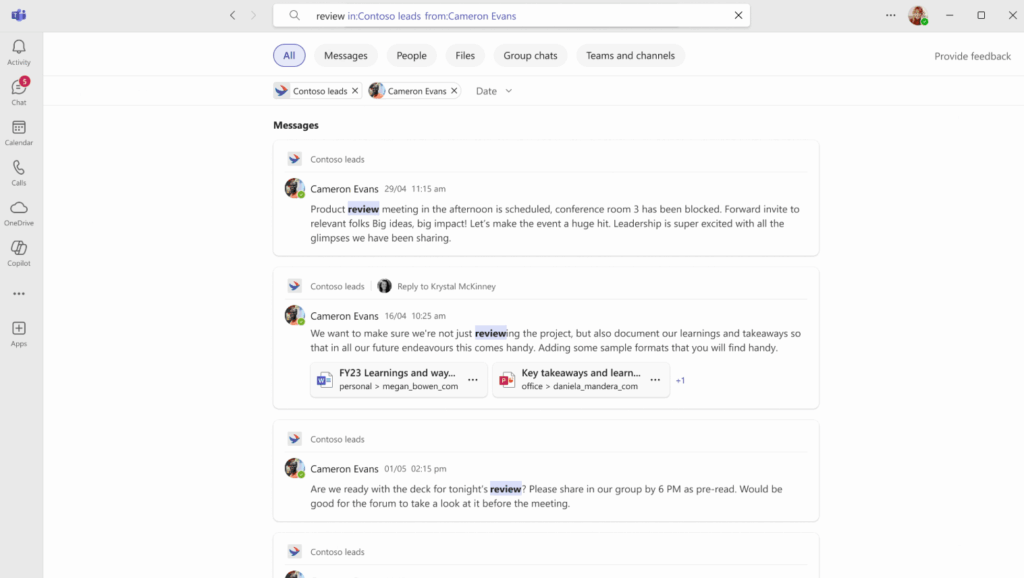
Task: Open more options for Key takeaways file
Action: (655, 380)
